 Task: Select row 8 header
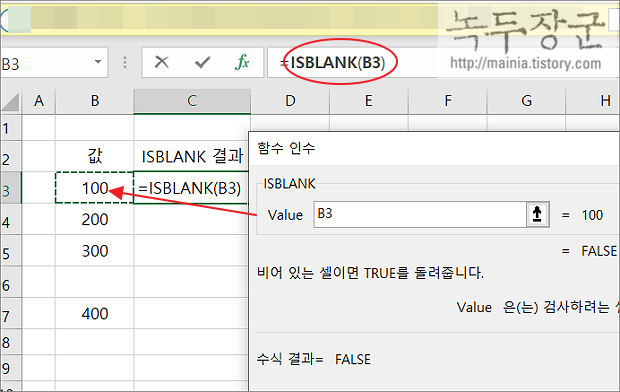pos(11,342)
